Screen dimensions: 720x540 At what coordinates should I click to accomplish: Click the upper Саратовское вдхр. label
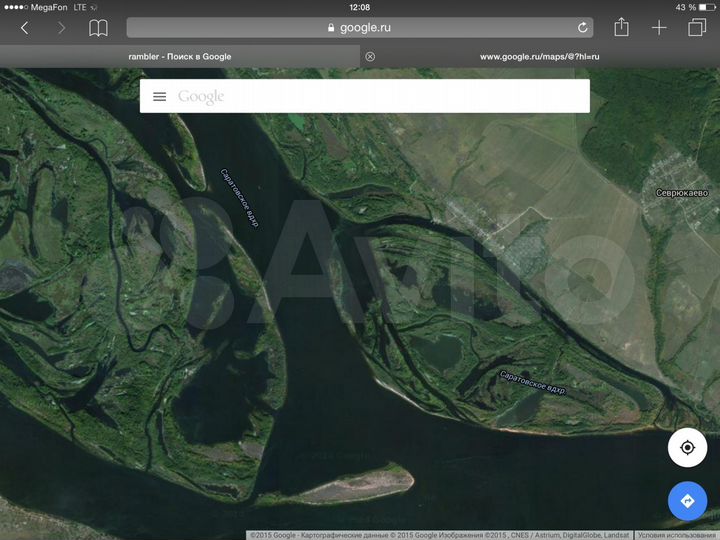(239, 198)
